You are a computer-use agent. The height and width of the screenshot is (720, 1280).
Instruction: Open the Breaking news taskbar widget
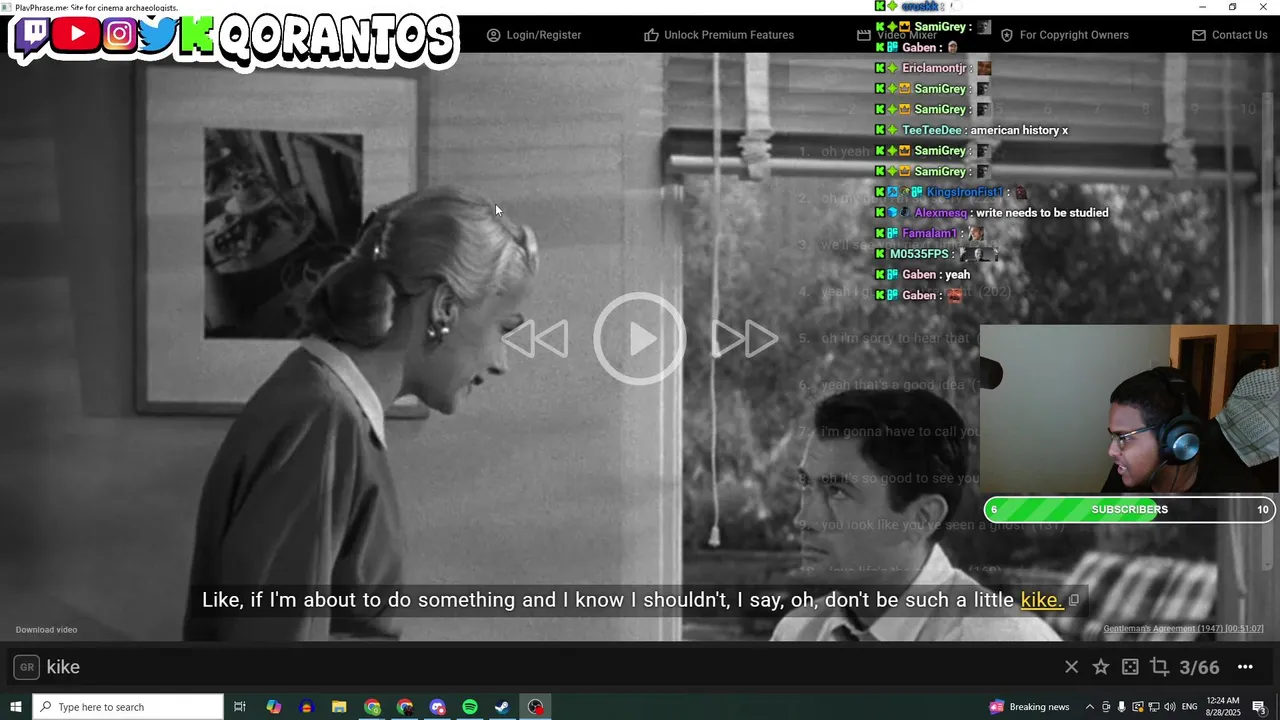pyautogui.click(x=1029, y=707)
